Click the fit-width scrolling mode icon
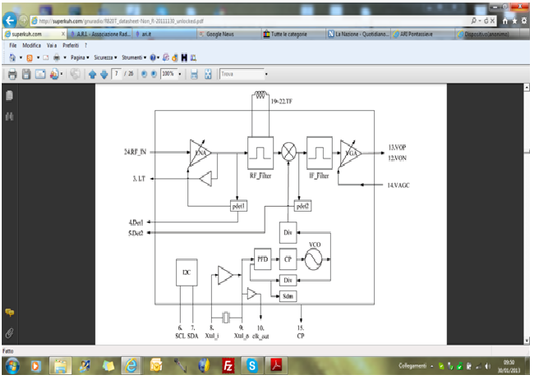 click(x=194, y=74)
